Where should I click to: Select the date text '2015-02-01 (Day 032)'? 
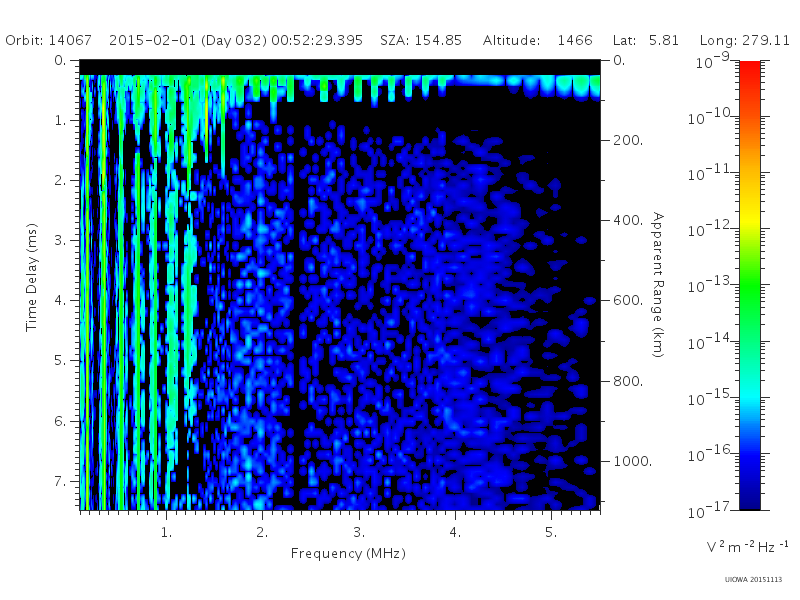tap(188, 40)
